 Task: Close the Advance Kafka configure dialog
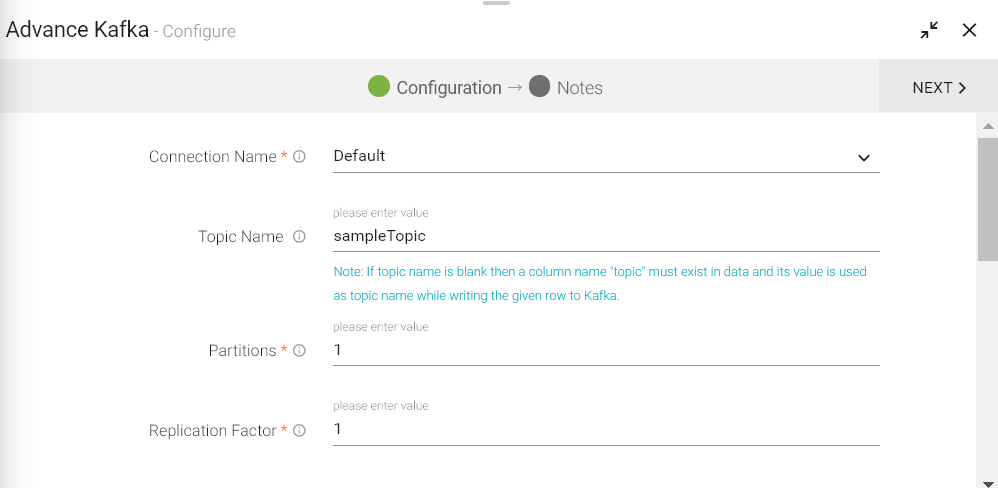(969, 30)
